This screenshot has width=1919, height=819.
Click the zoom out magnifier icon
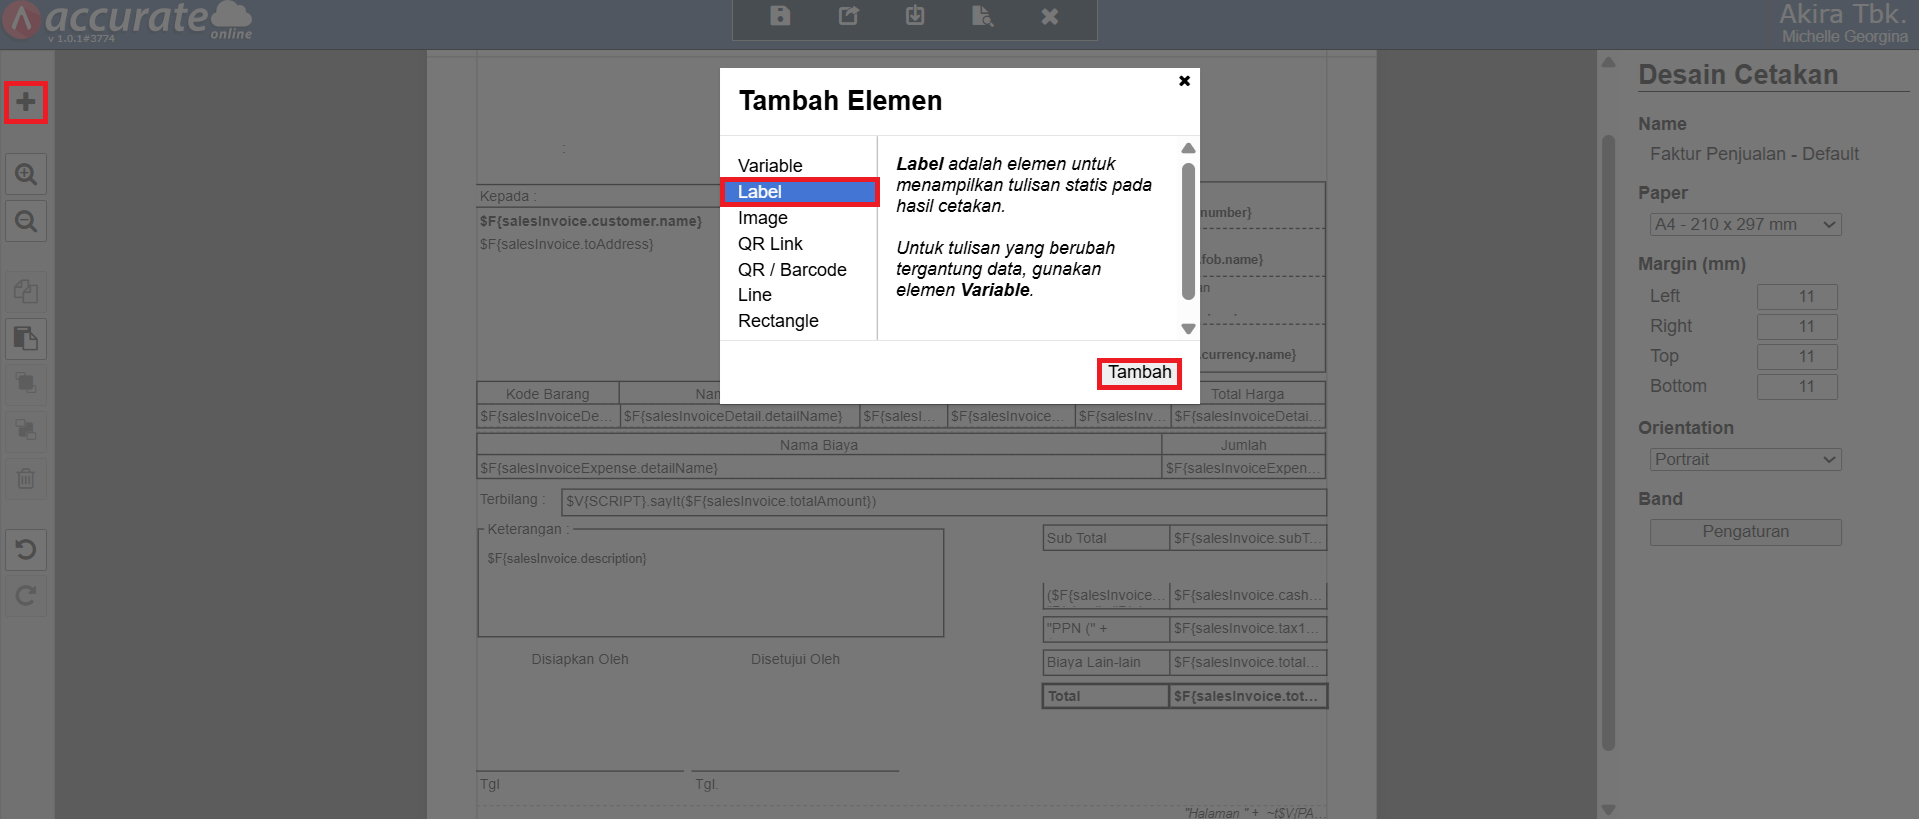26,221
